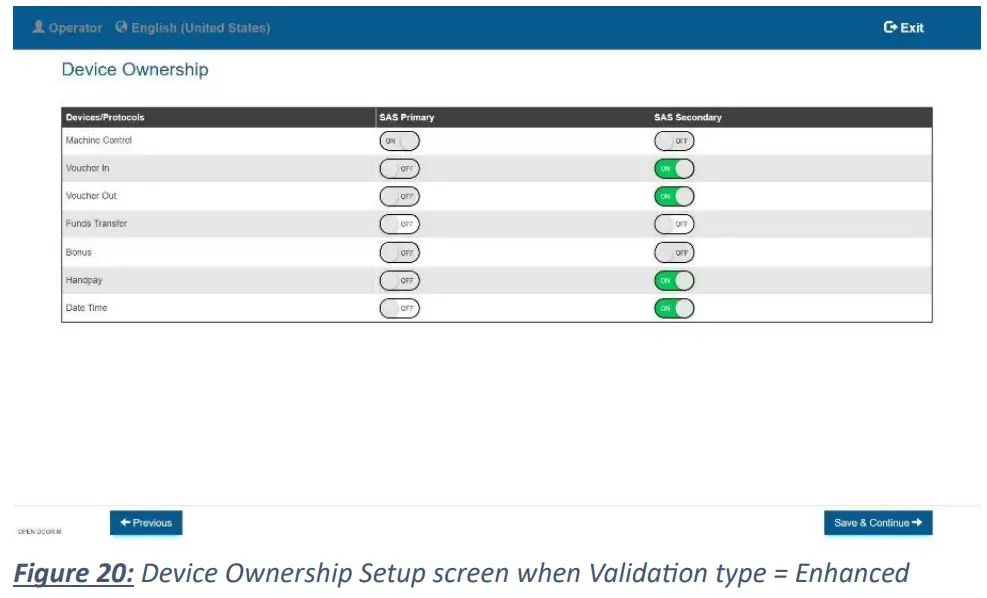Enable SAS Primary Funds Transfer

pos(399,224)
